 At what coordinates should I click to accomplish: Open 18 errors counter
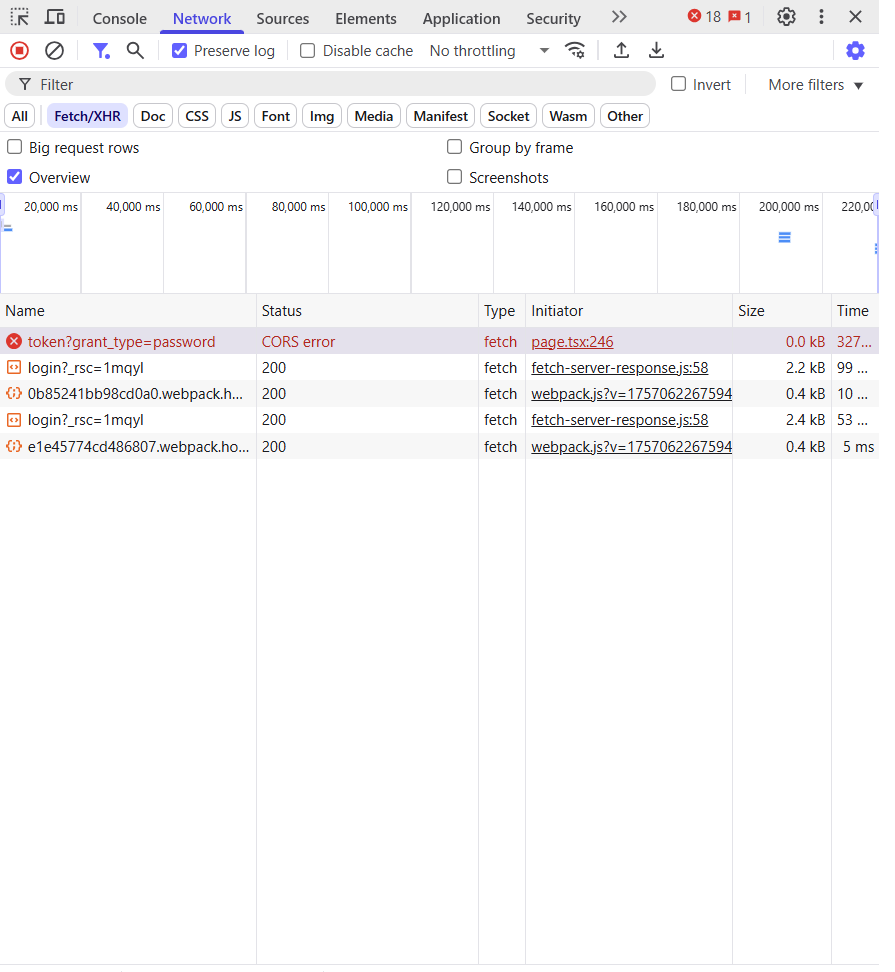tap(704, 17)
